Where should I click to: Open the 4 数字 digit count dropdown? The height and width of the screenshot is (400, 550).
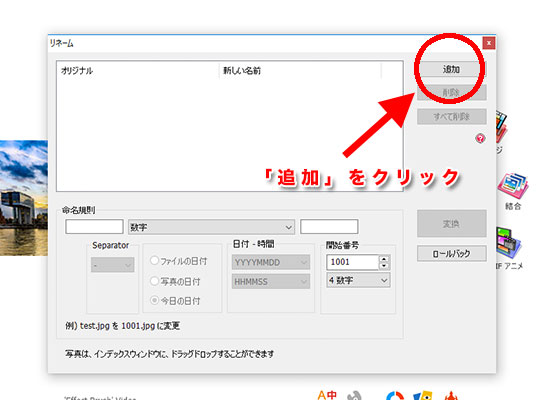(358, 280)
